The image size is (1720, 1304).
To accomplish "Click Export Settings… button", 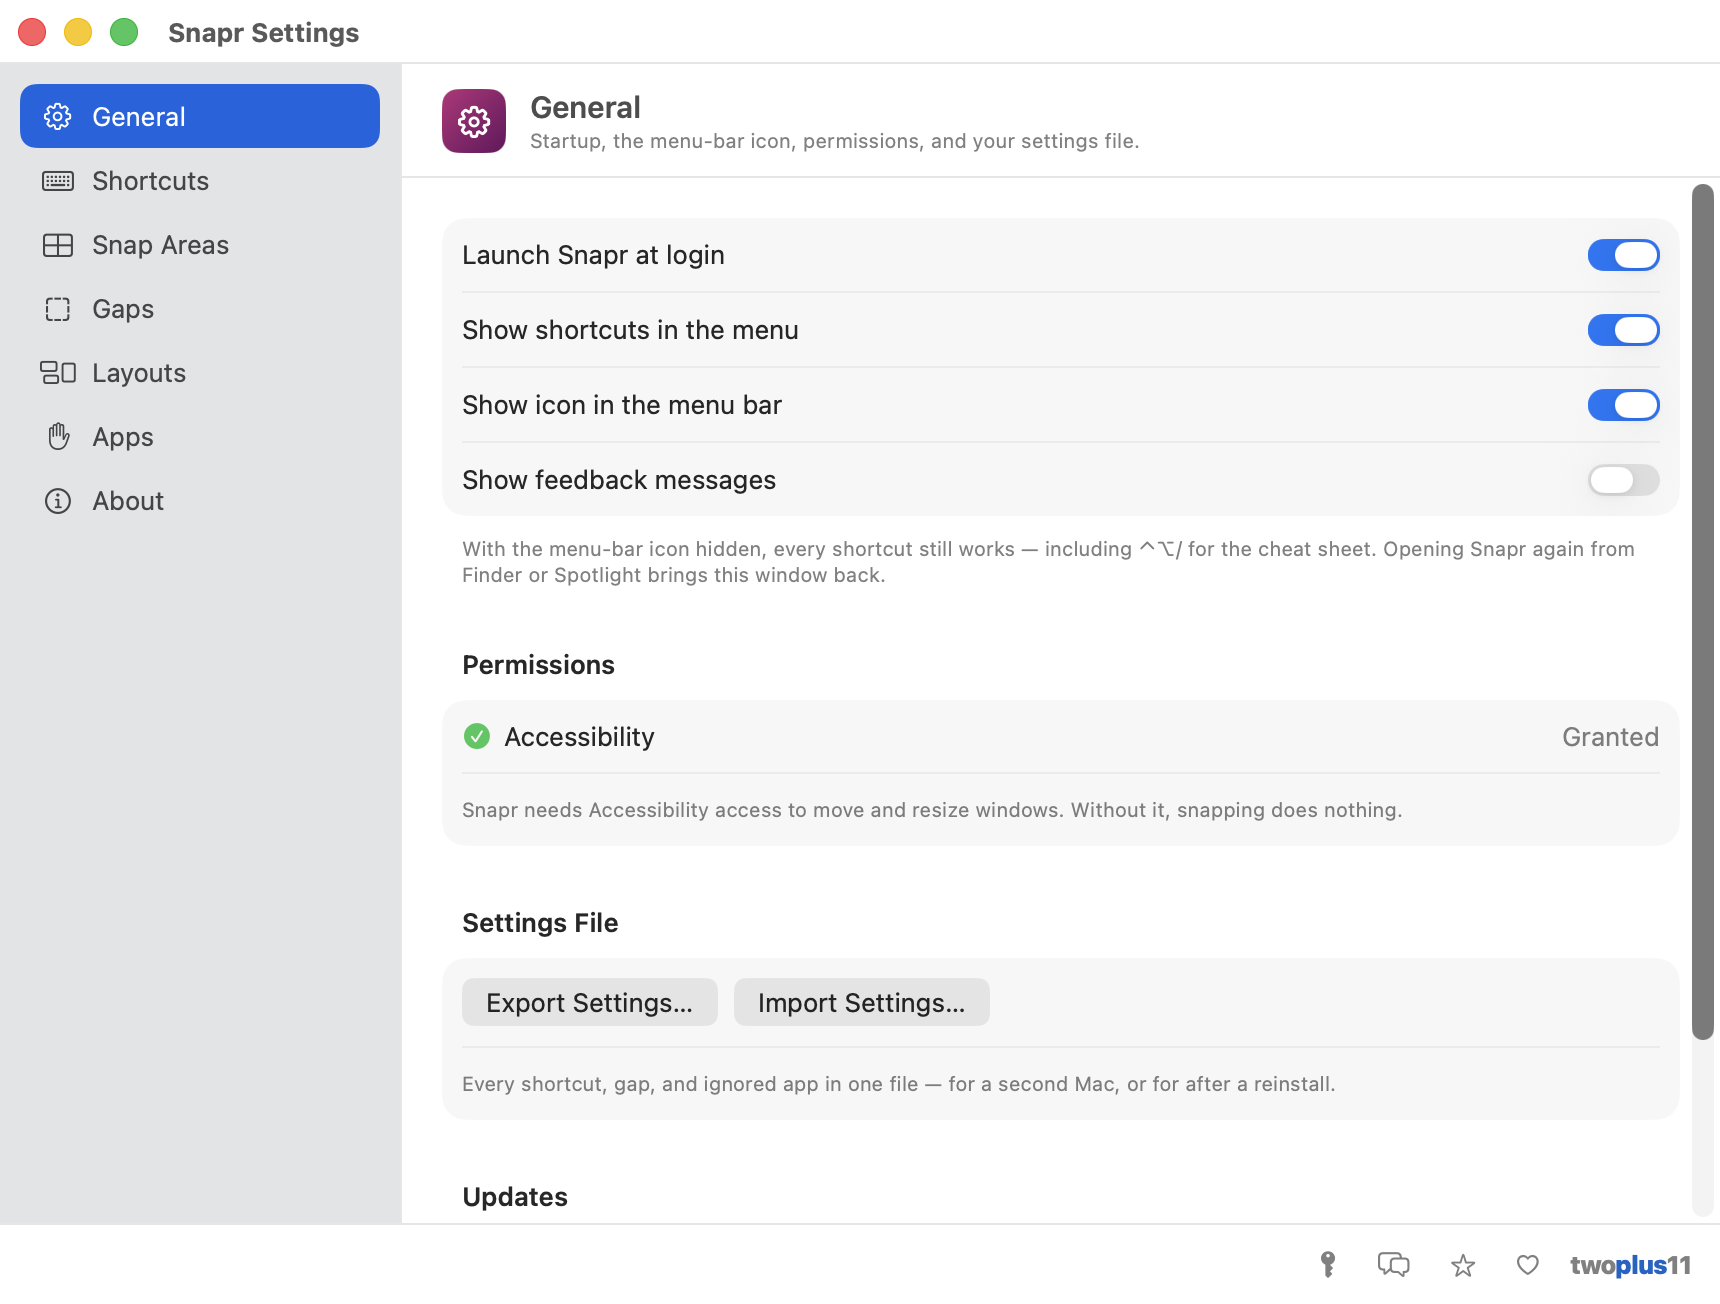I will coord(590,1002).
